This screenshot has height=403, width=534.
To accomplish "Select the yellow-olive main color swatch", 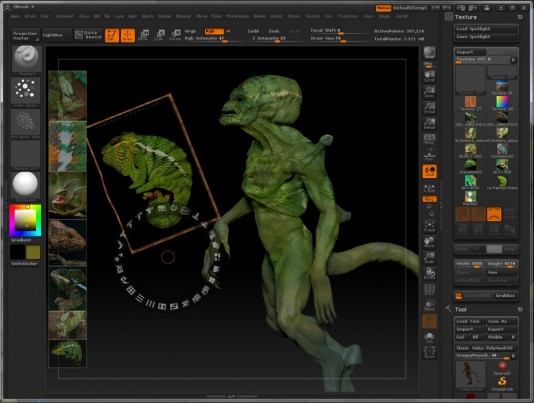I will 33,252.
